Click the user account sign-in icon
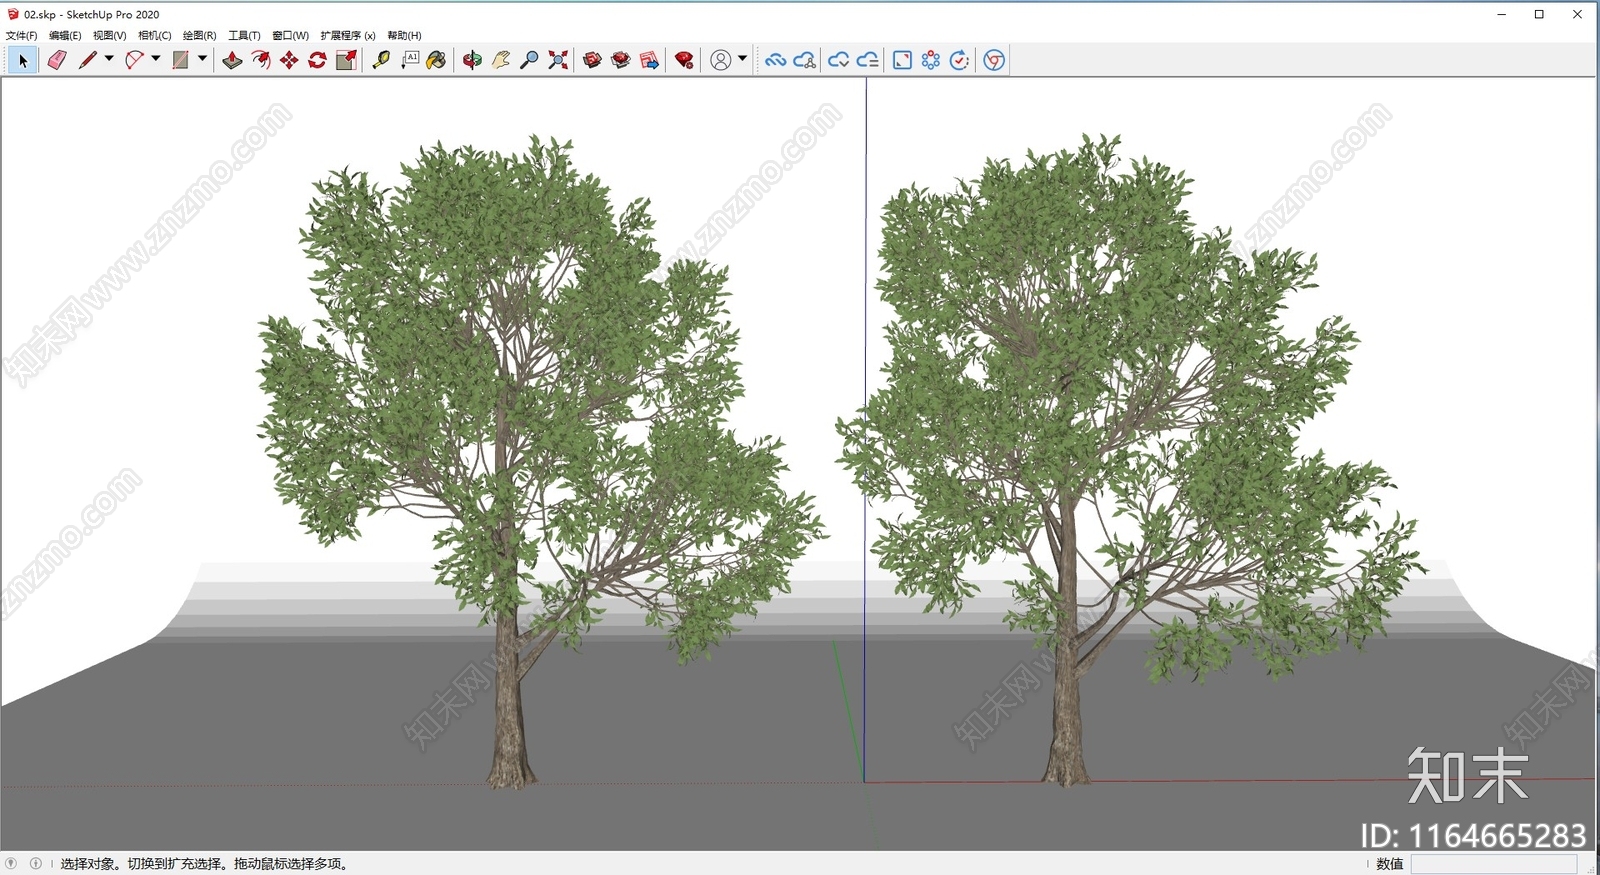The width and height of the screenshot is (1600, 875). pos(720,61)
